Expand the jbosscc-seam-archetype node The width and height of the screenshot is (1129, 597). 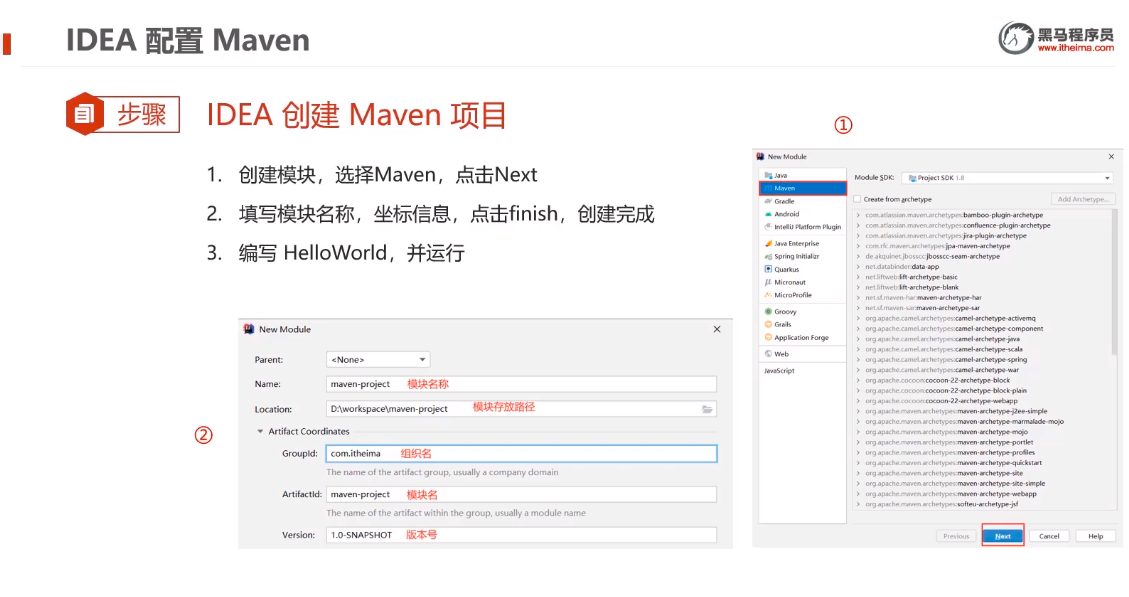point(858,256)
